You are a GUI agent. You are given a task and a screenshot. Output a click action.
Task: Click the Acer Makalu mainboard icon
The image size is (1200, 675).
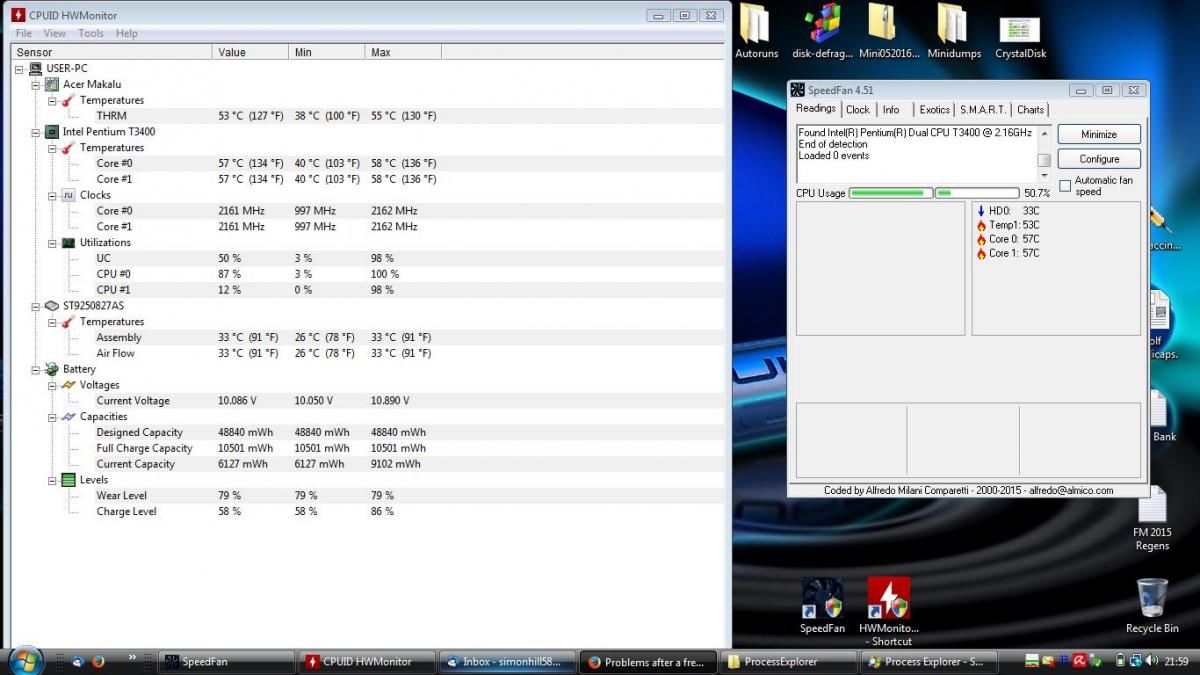click(52, 84)
